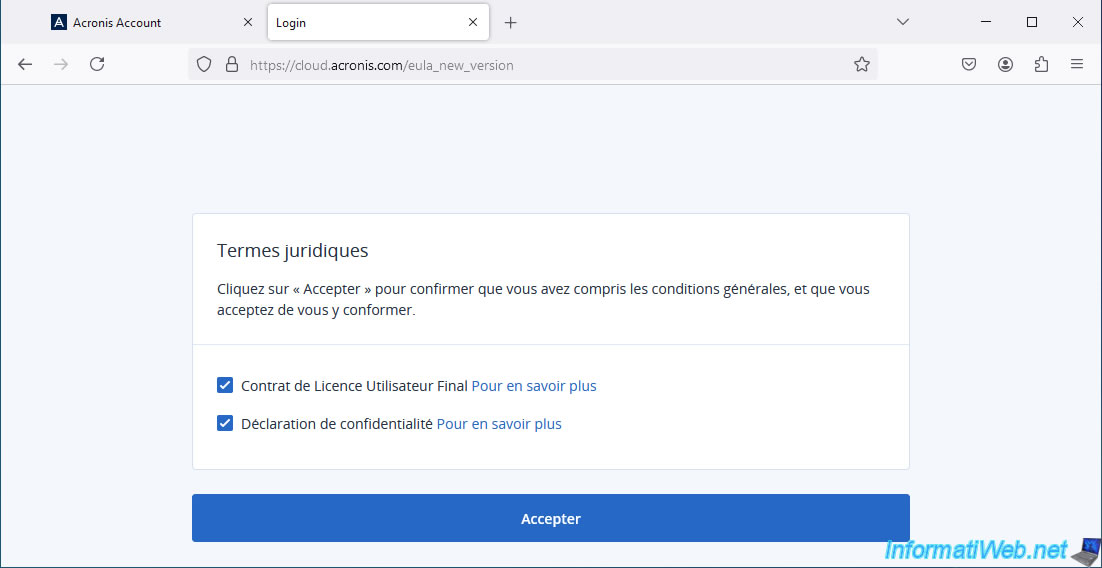Image resolution: width=1102 pixels, height=568 pixels.
Task: Click the URL address bar
Action: (x=540, y=65)
